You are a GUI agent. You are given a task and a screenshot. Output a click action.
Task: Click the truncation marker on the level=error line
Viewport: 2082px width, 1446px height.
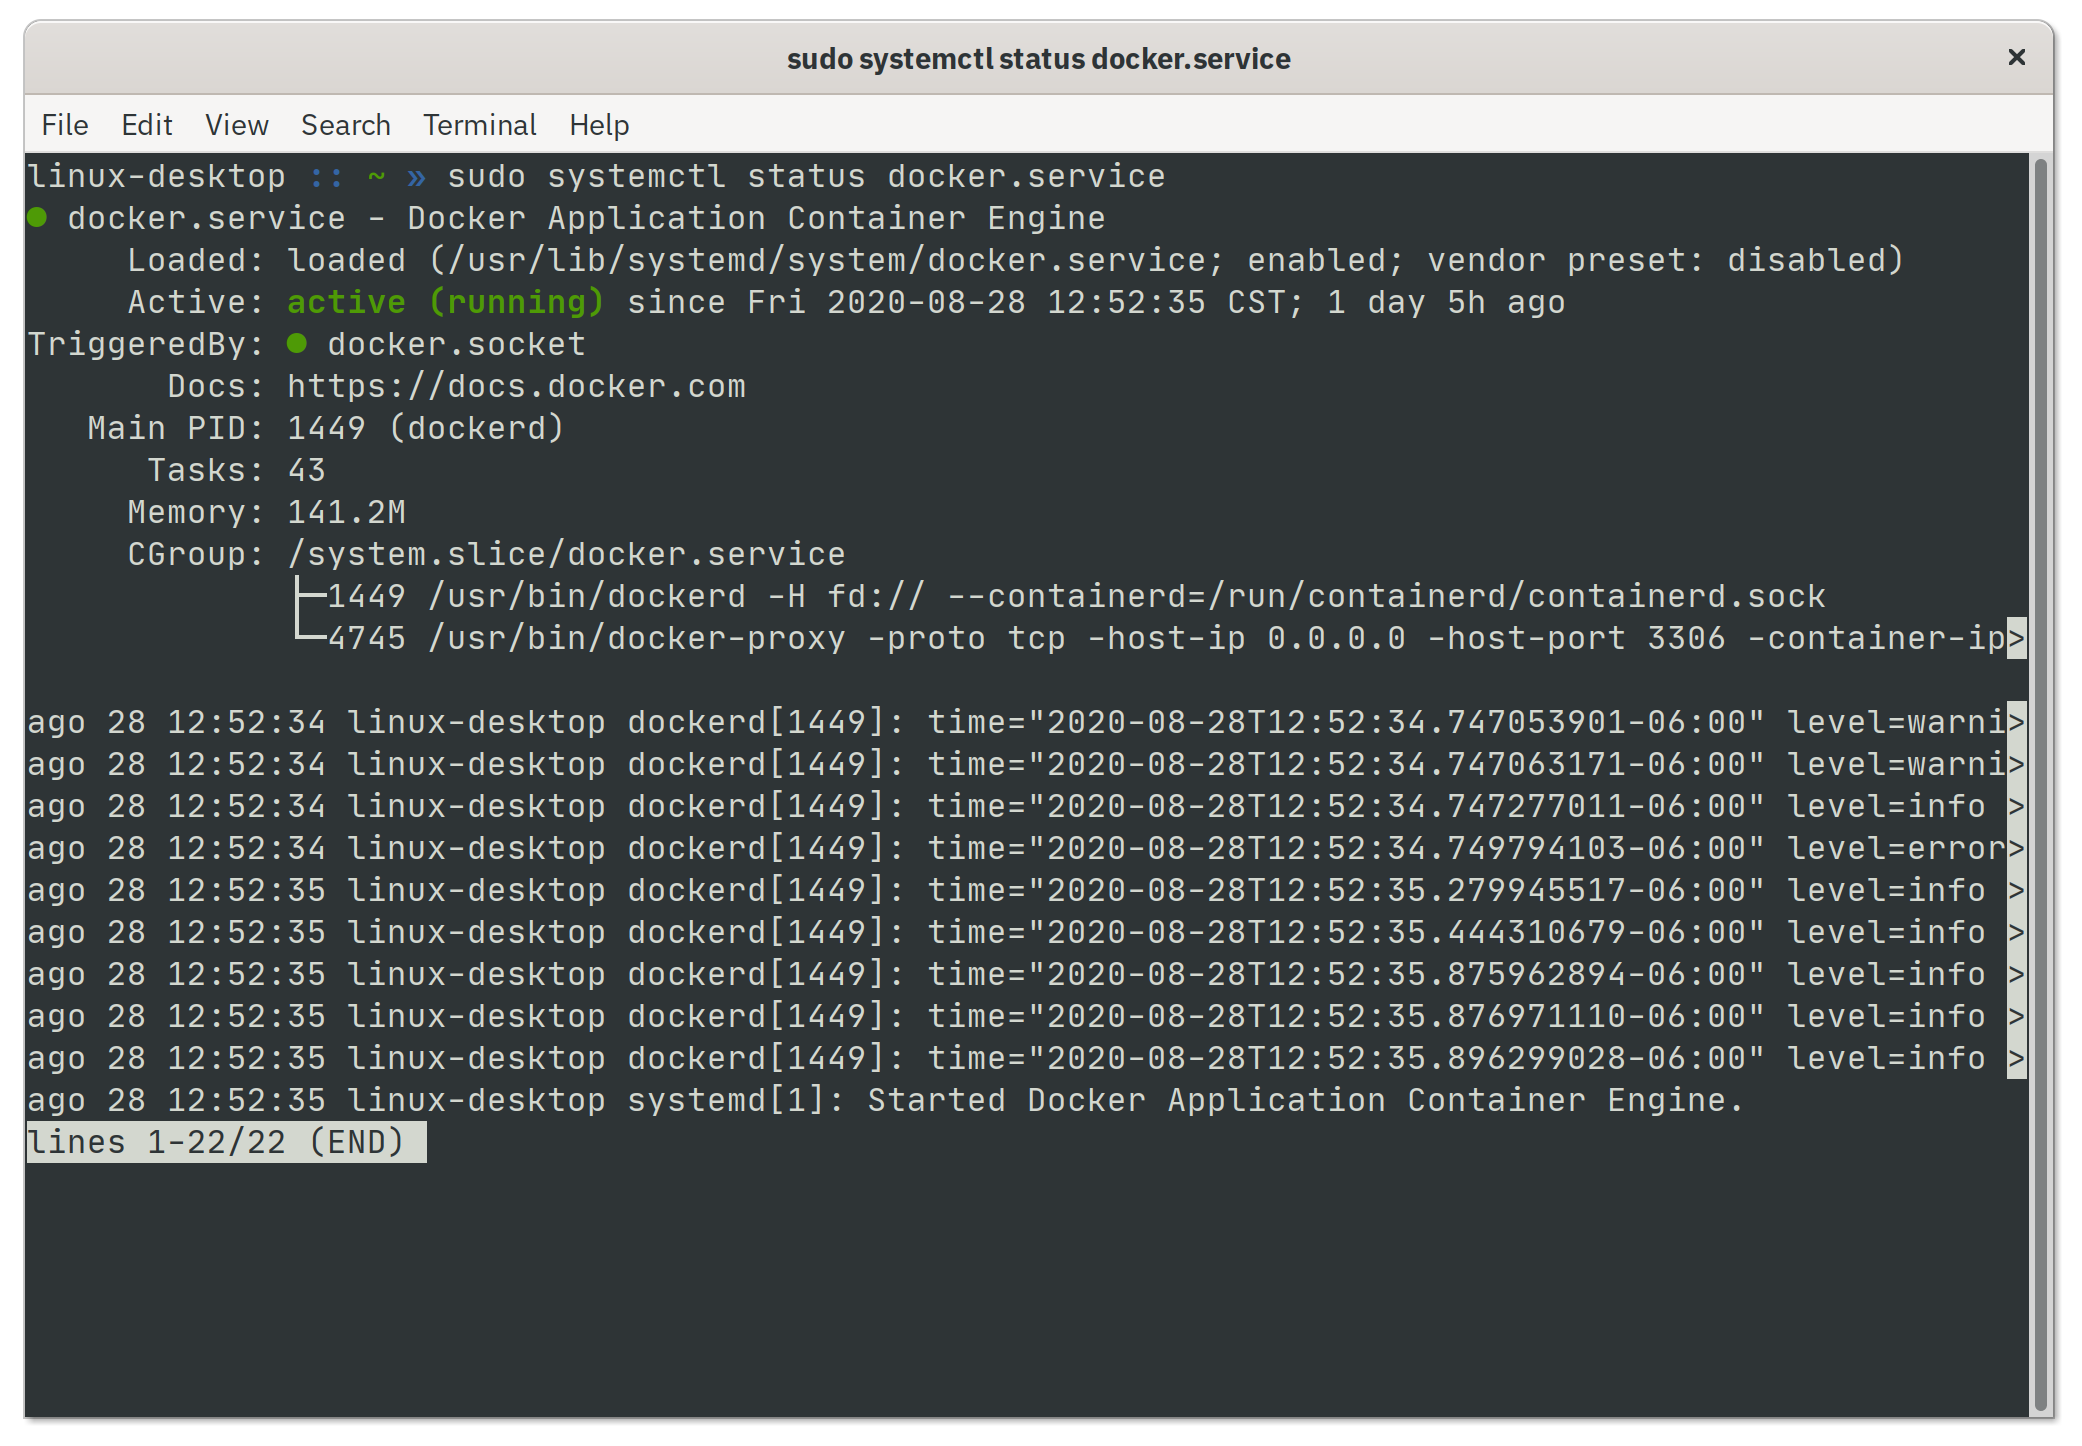(2017, 848)
